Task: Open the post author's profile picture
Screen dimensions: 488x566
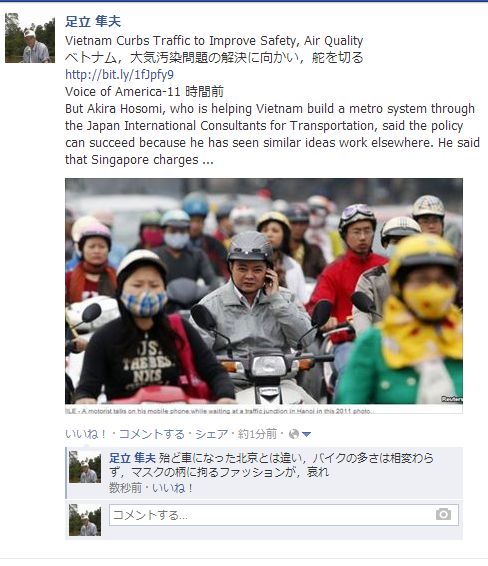Action: pyautogui.click(x=30, y=38)
